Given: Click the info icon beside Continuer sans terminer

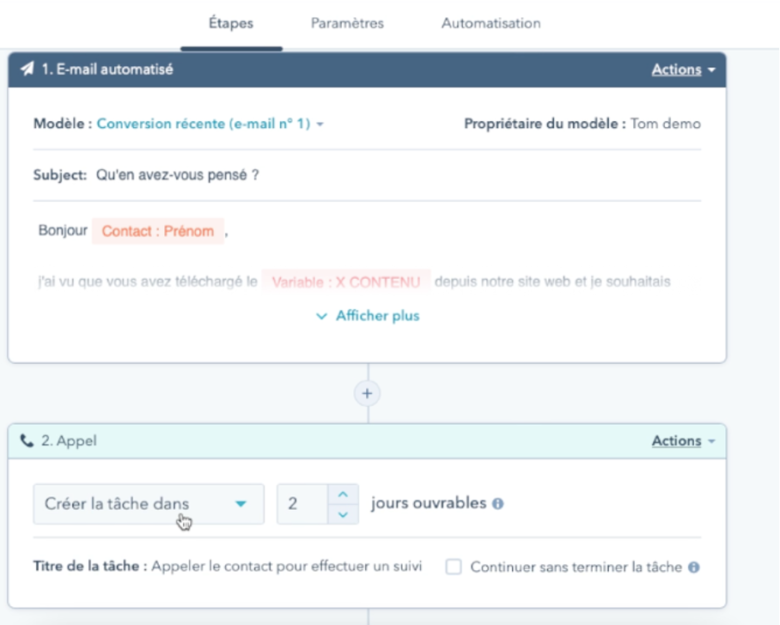Looking at the screenshot, I should pos(694,567).
